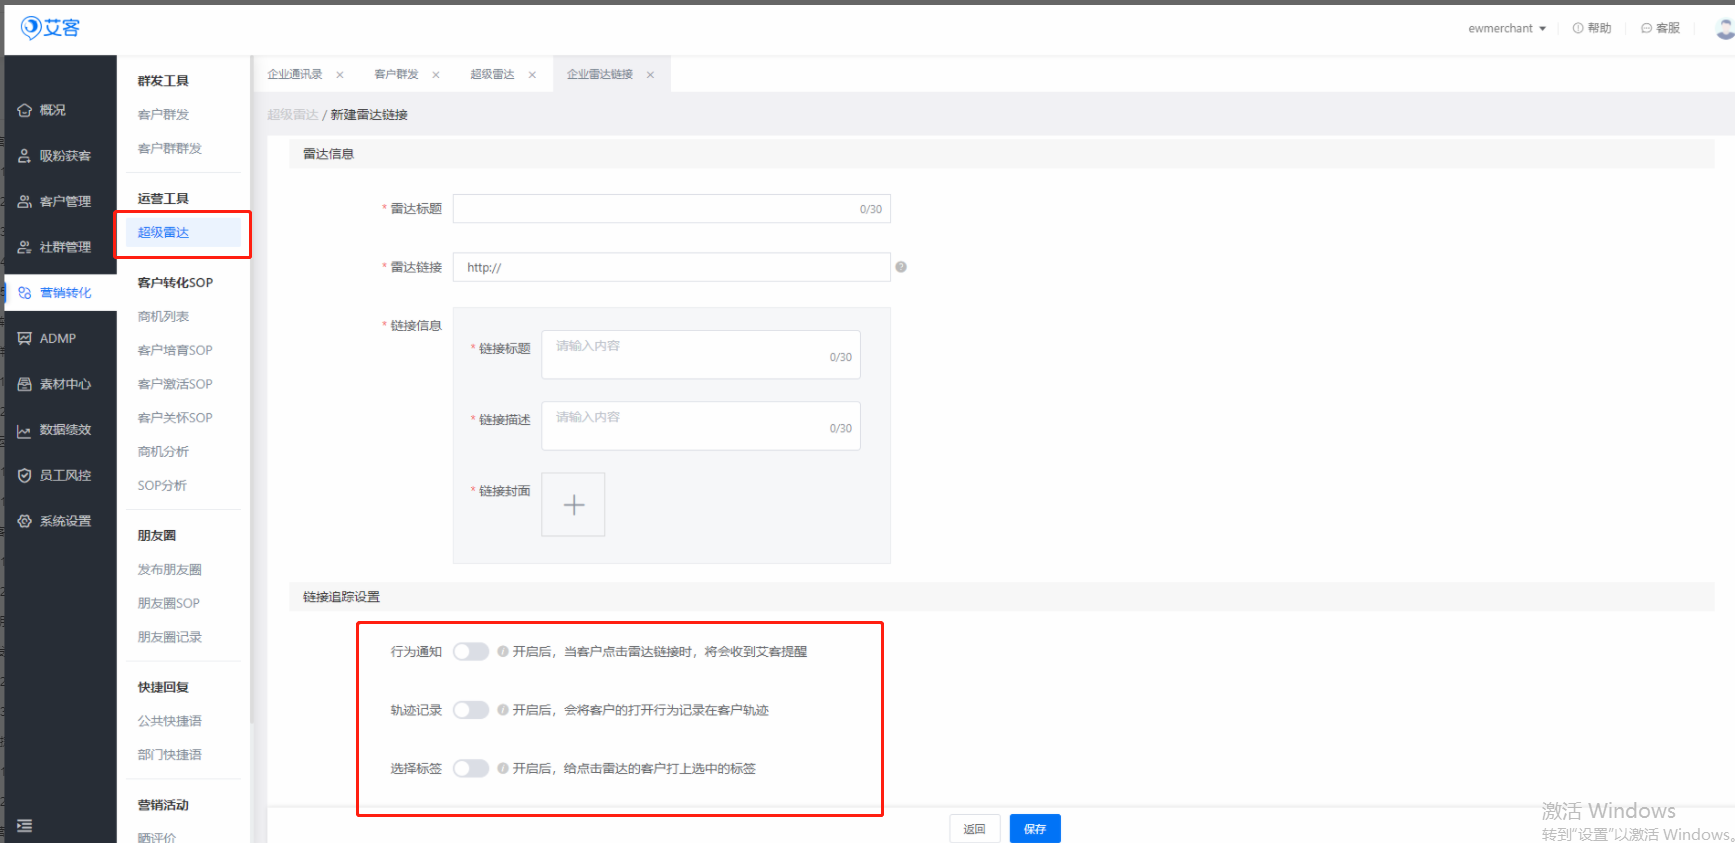Toggle the 选择标签 switch on
This screenshot has height=843, width=1735.
pyautogui.click(x=470, y=769)
